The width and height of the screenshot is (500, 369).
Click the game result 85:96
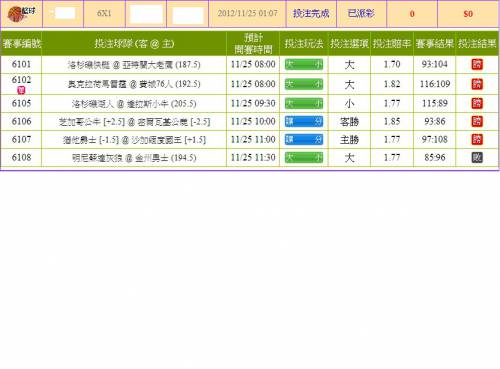pos(435,157)
